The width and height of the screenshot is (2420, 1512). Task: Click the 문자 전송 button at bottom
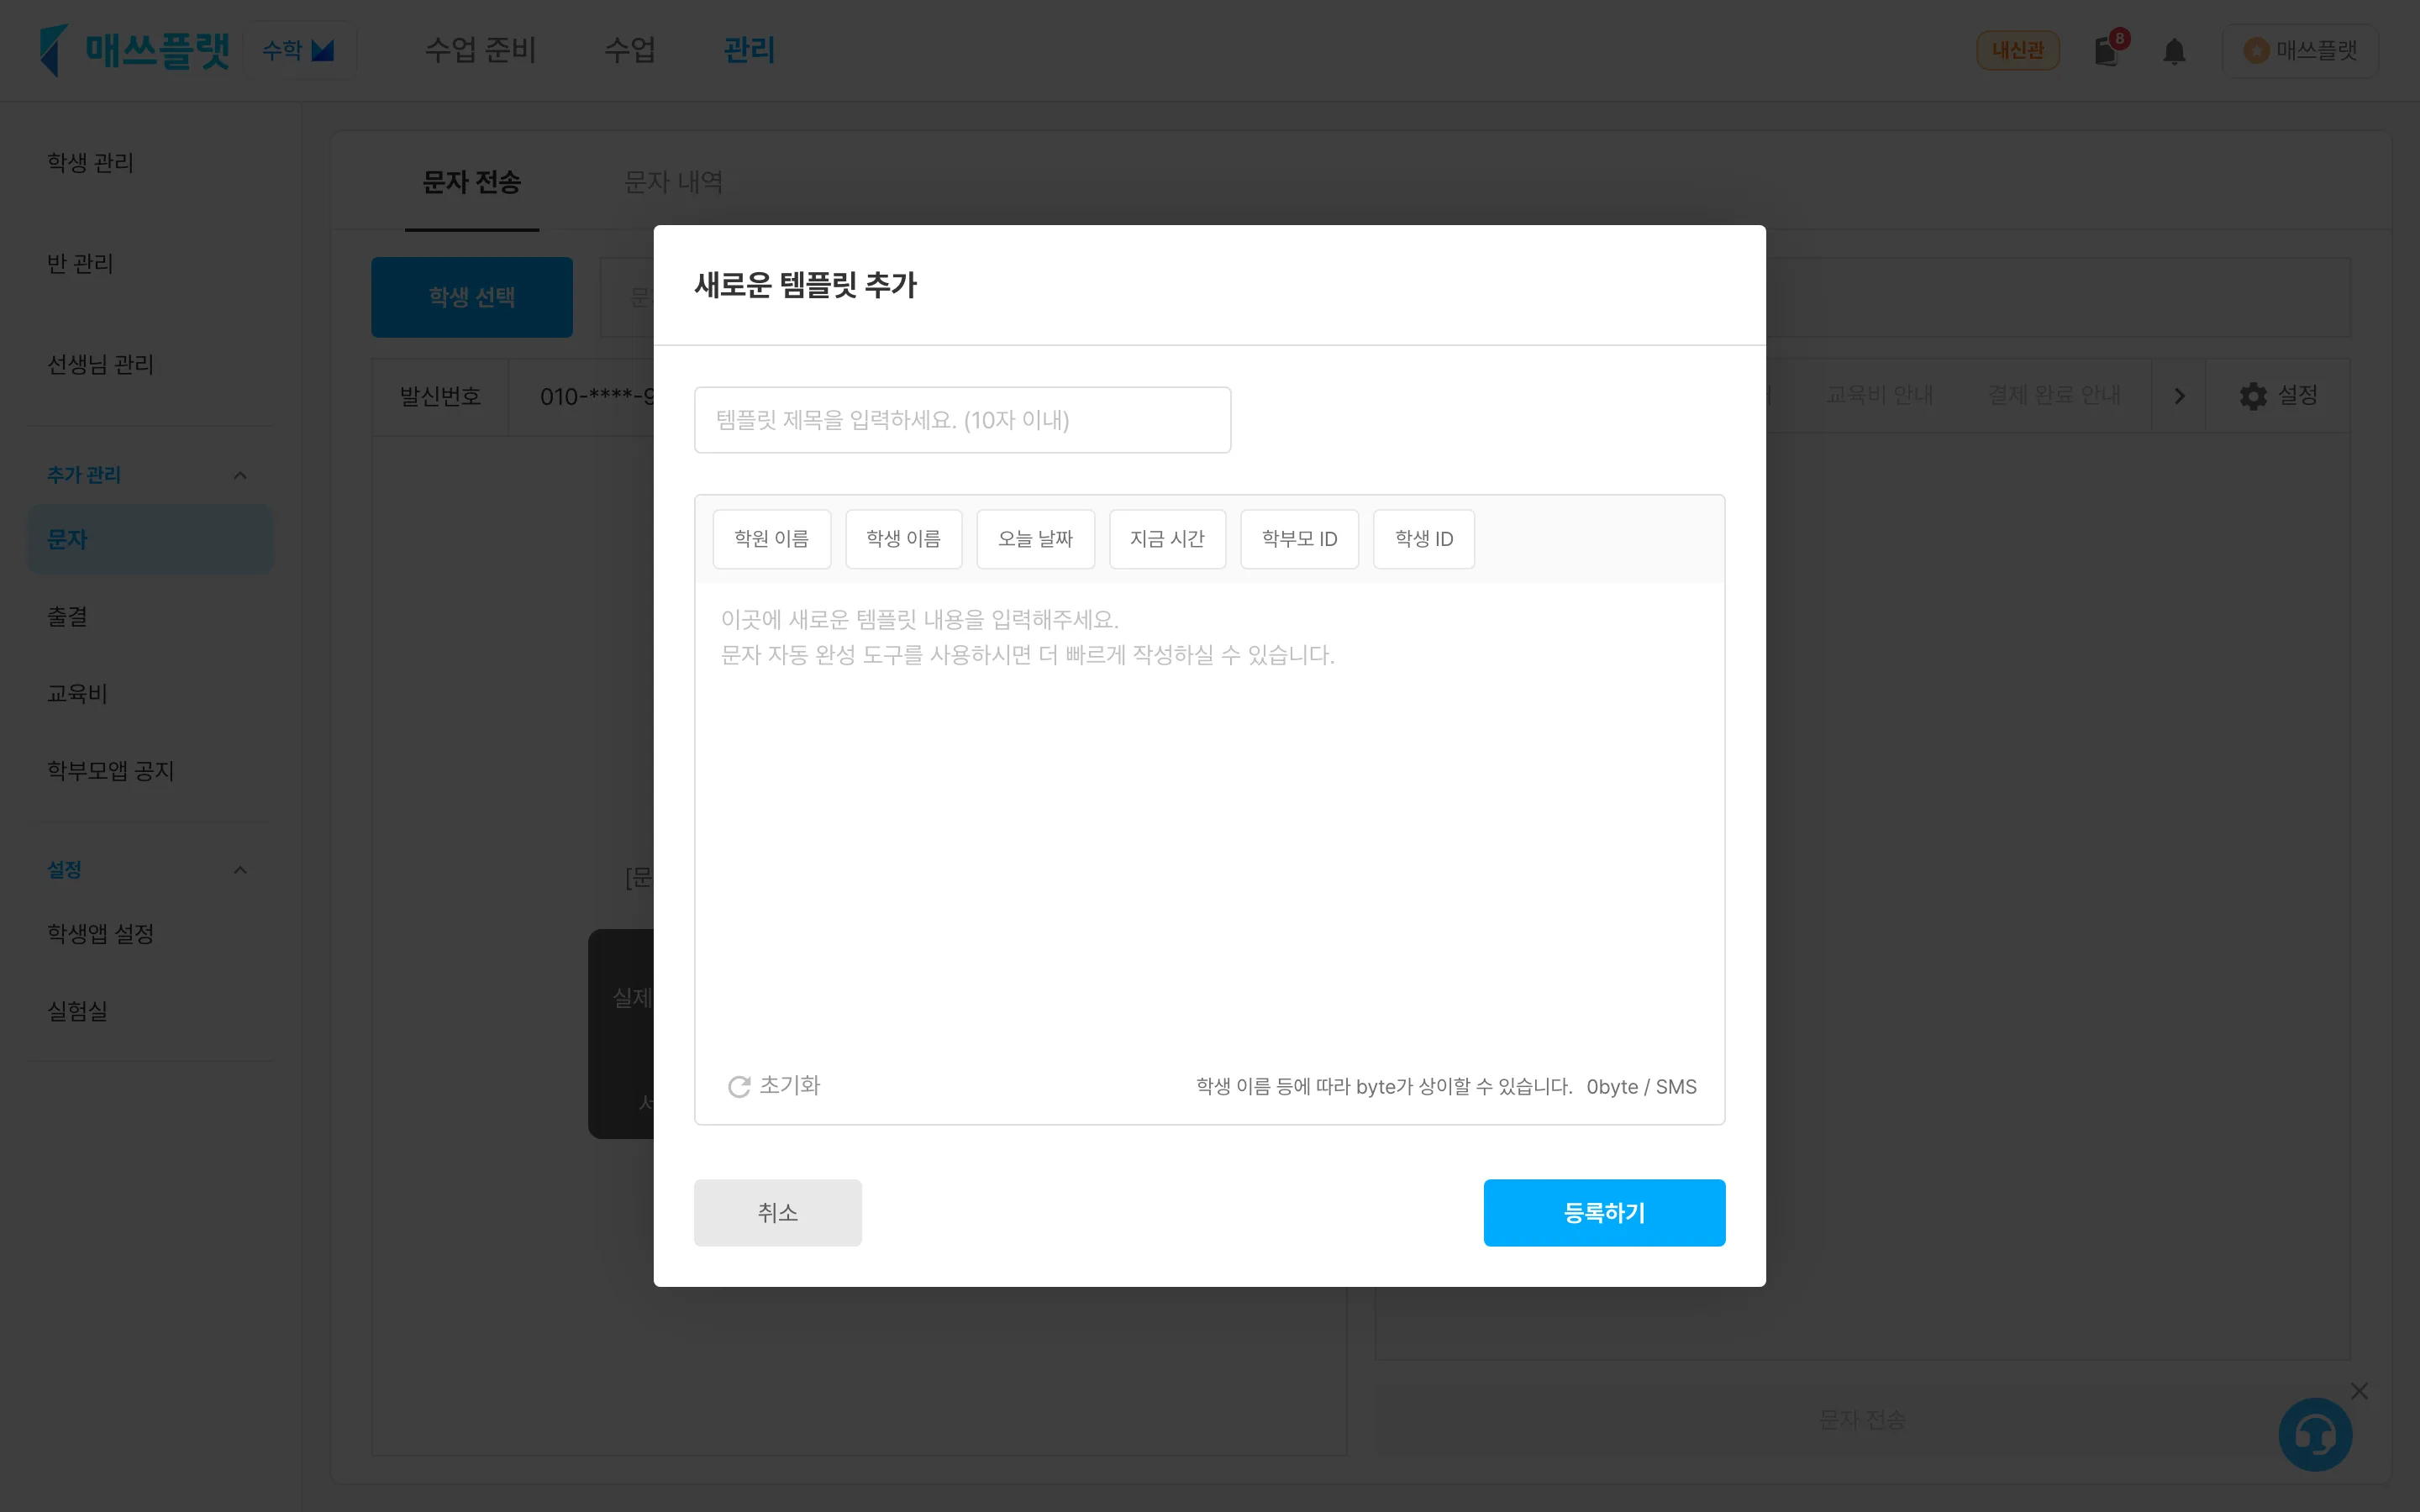point(1861,1419)
